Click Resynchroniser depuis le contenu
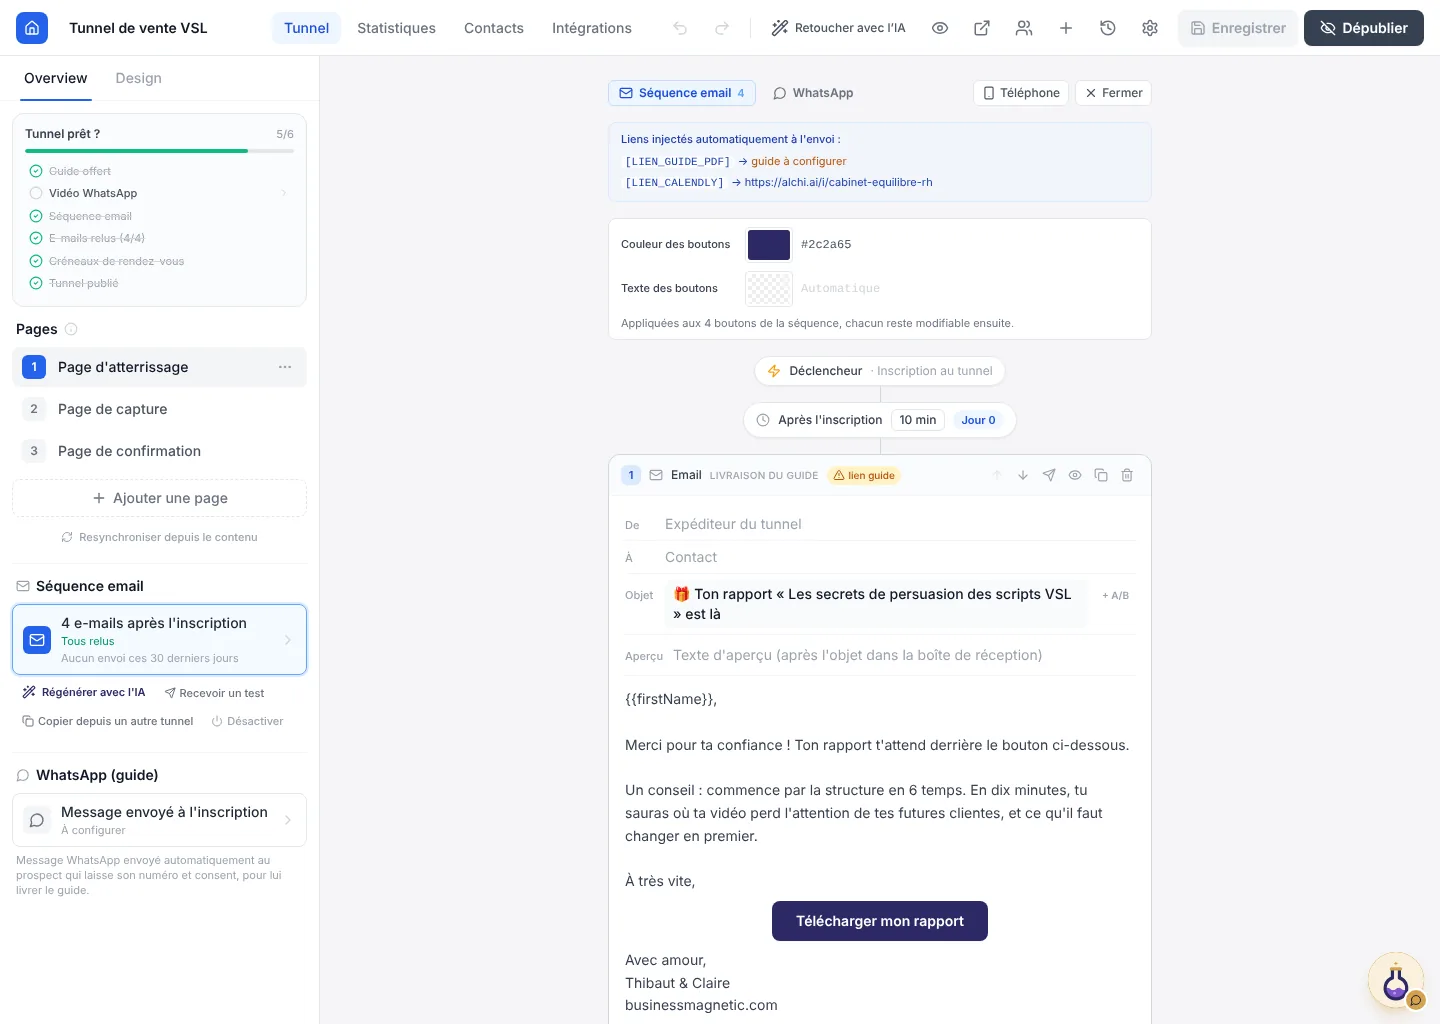Screen dimensions: 1440x1024 159,537
